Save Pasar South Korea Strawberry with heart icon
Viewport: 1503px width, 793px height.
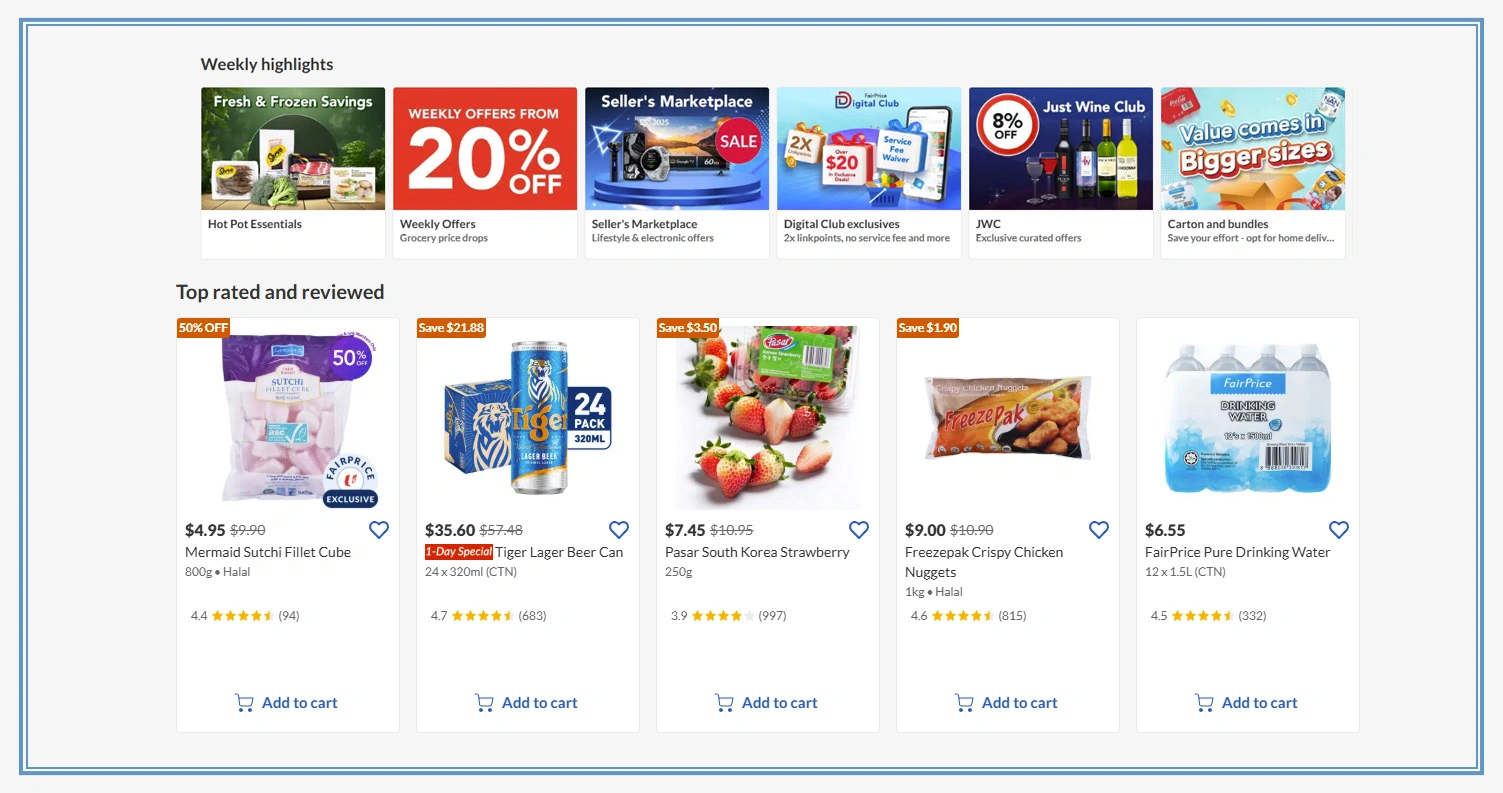pos(859,530)
